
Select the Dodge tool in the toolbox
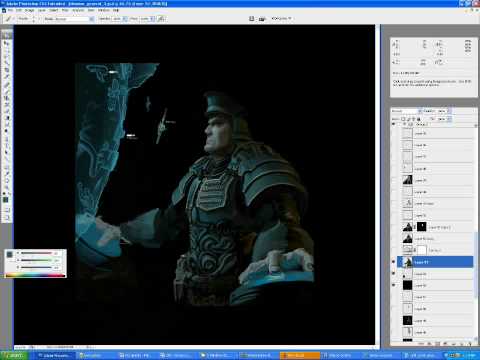point(7,131)
